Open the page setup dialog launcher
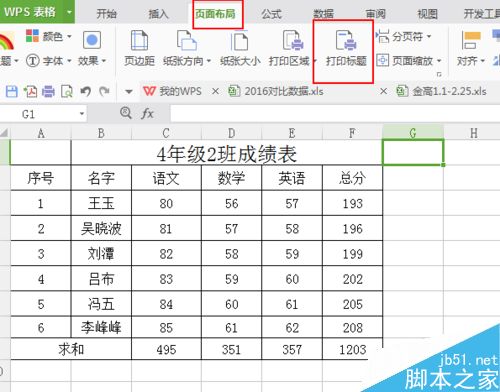 pos(439,74)
